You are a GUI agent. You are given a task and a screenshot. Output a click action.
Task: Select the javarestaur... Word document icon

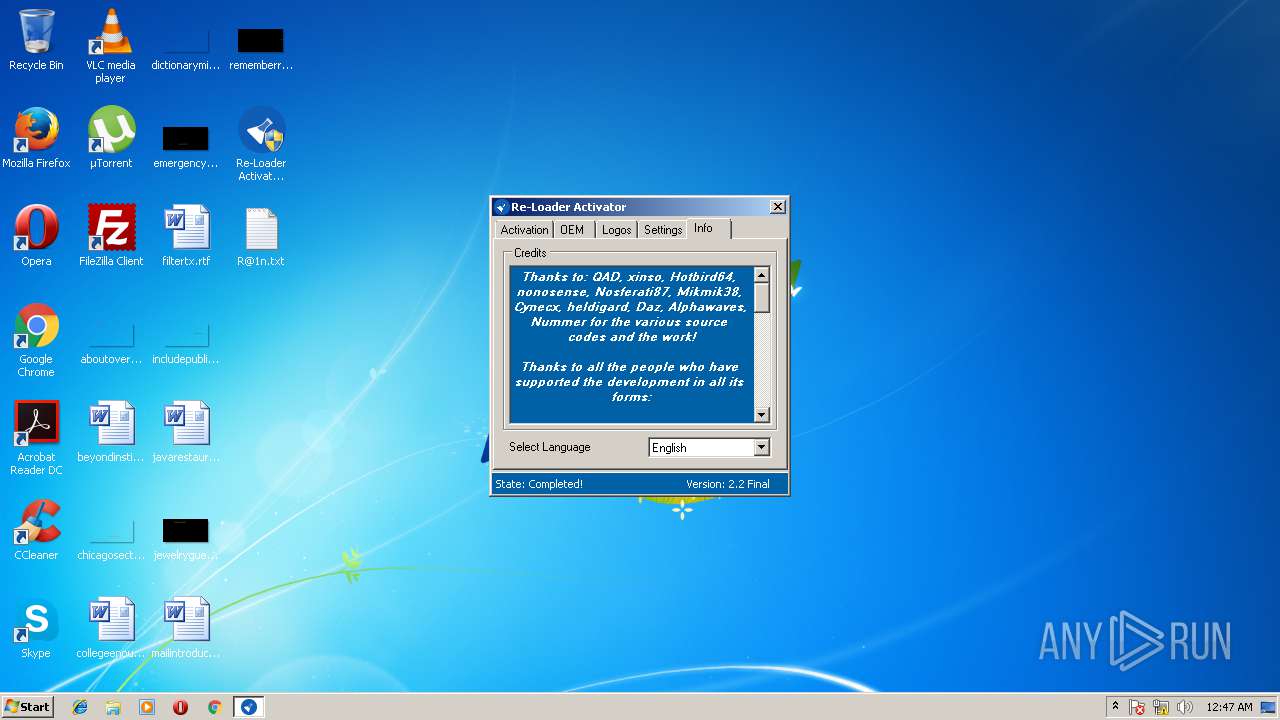point(186,432)
